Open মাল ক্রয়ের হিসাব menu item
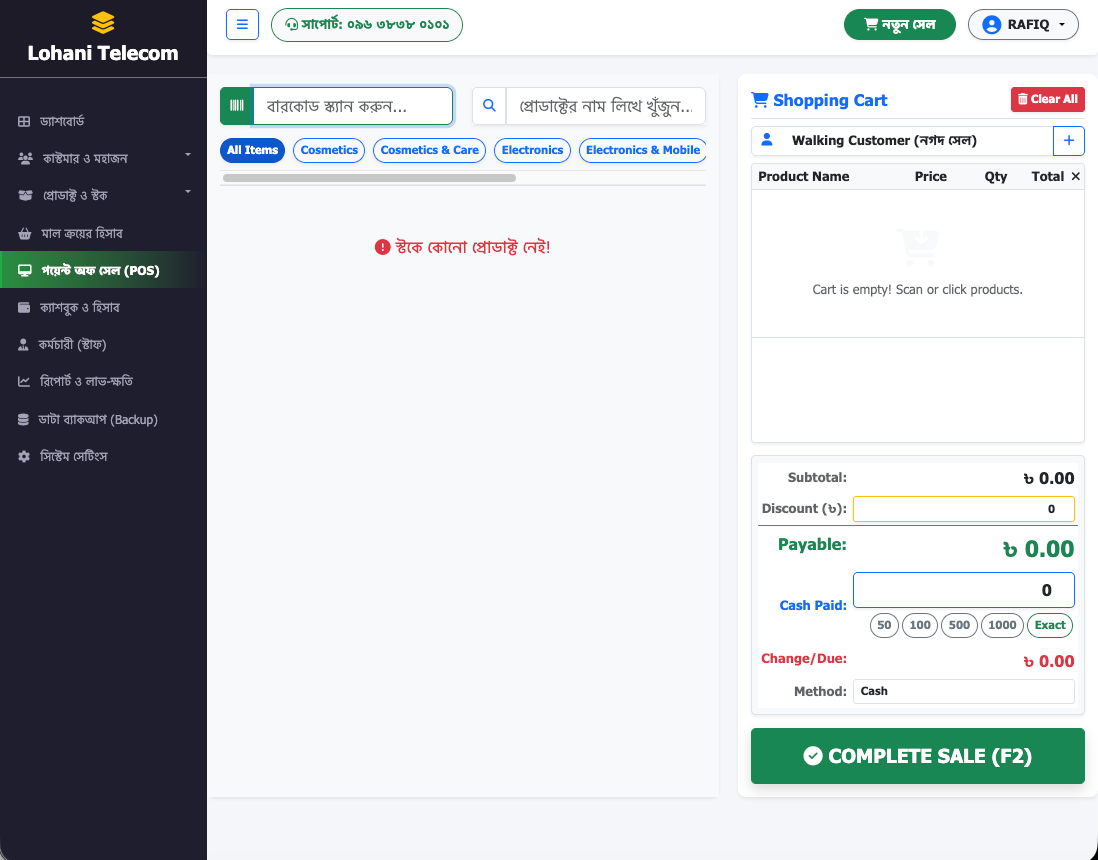The height and width of the screenshot is (860, 1098). pyautogui.click(x=104, y=233)
